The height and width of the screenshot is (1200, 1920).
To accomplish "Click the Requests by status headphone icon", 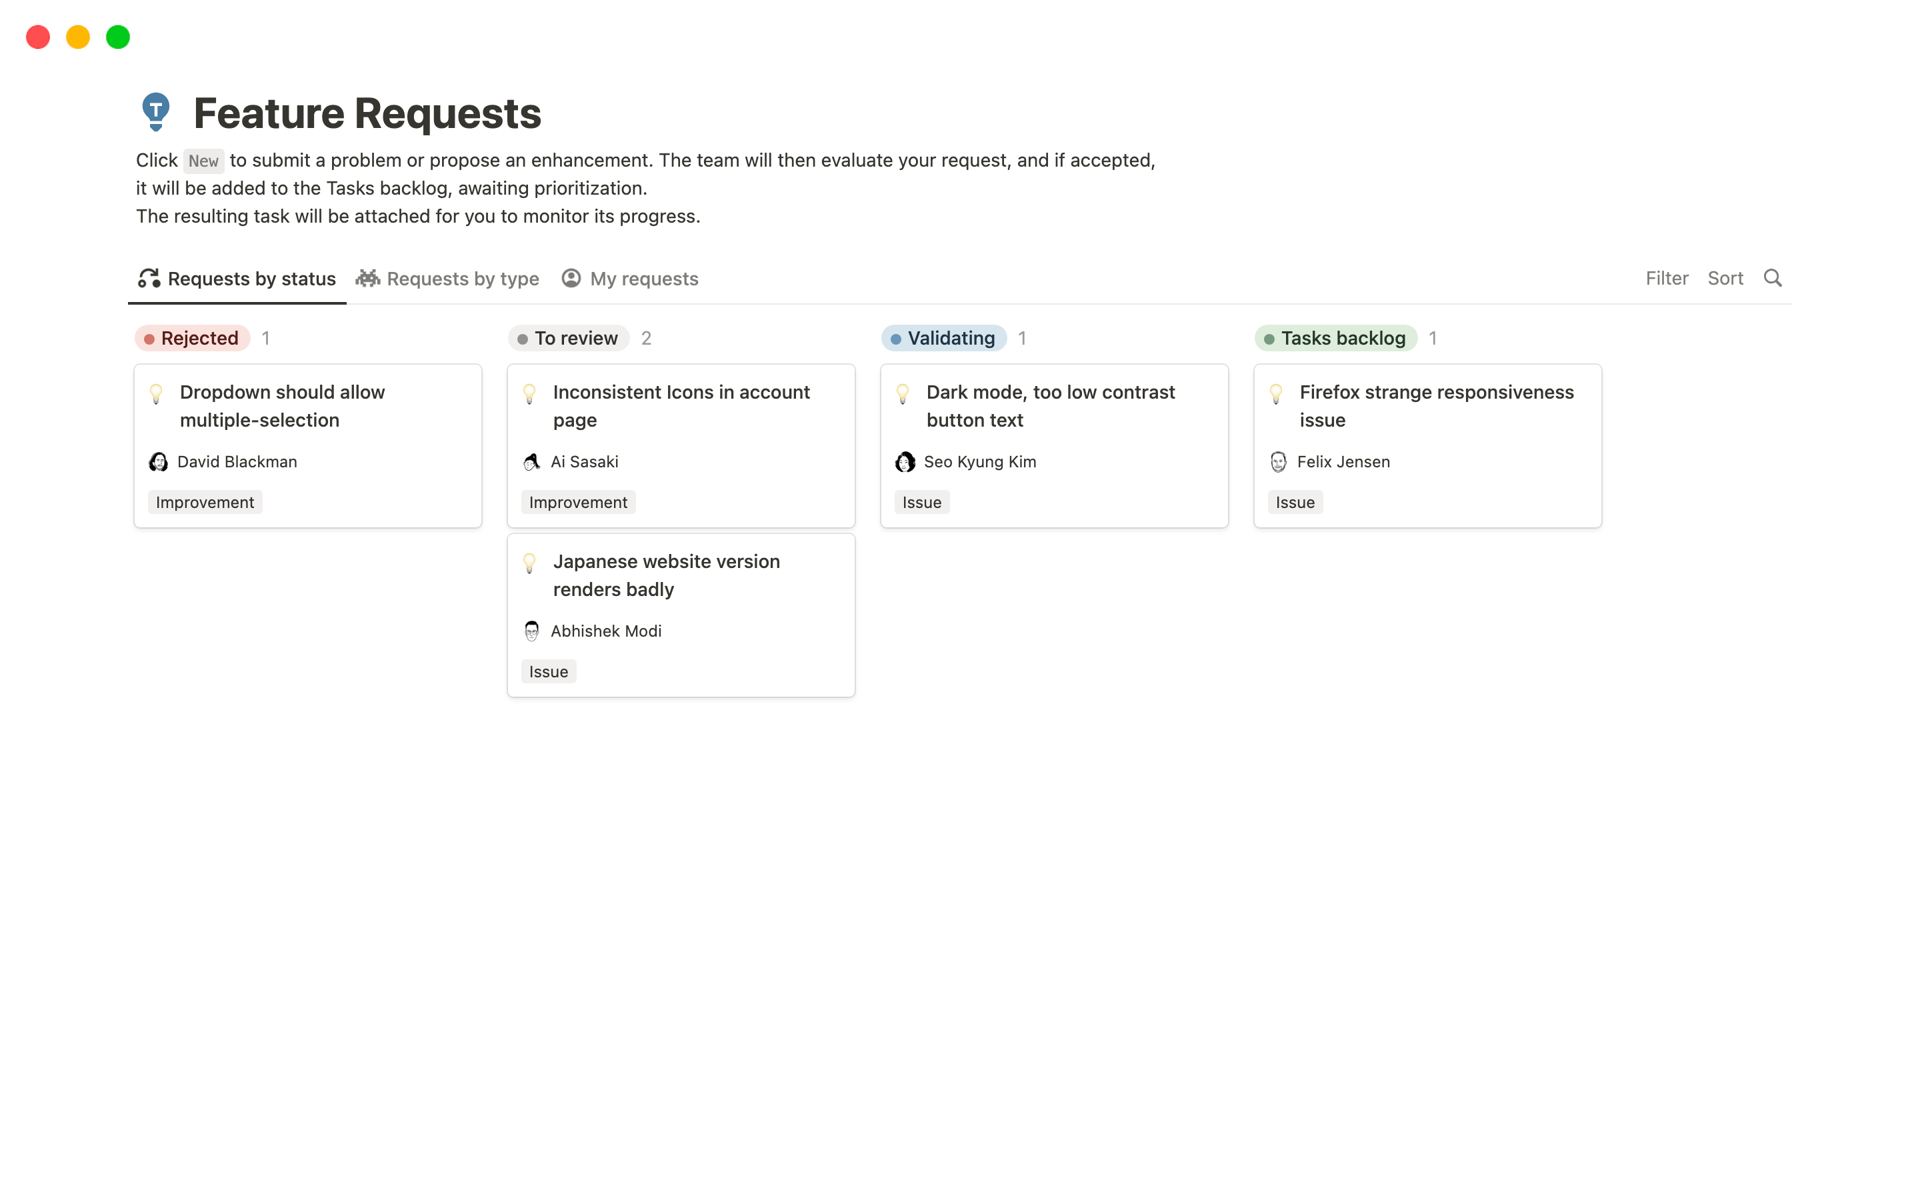I will (x=147, y=278).
